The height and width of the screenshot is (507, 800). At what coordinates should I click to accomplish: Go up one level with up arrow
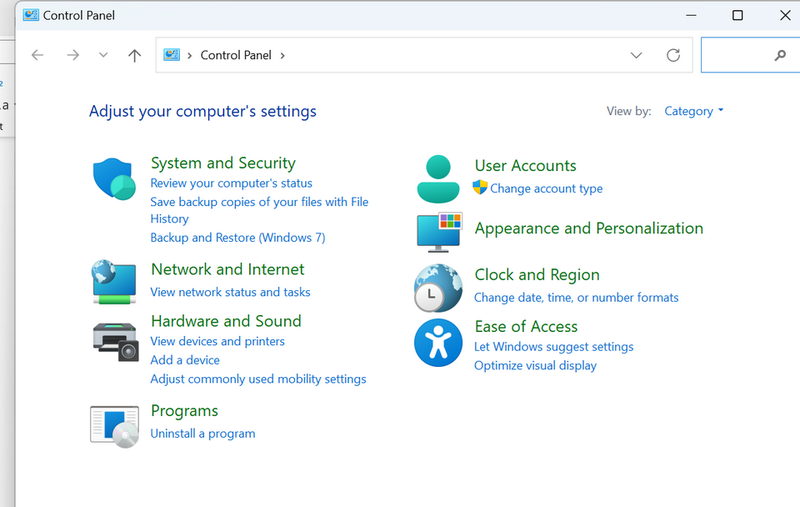click(134, 55)
